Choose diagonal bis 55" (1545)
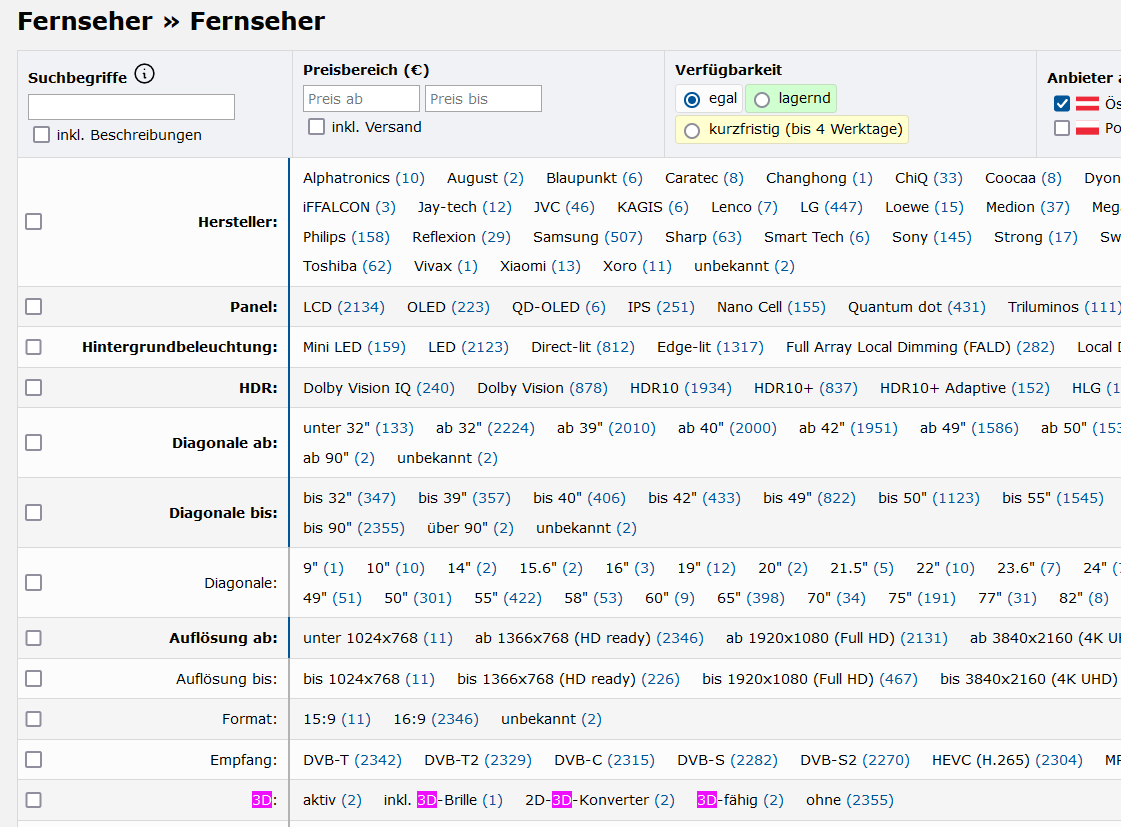The image size is (1121, 827). (x=1053, y=497)
